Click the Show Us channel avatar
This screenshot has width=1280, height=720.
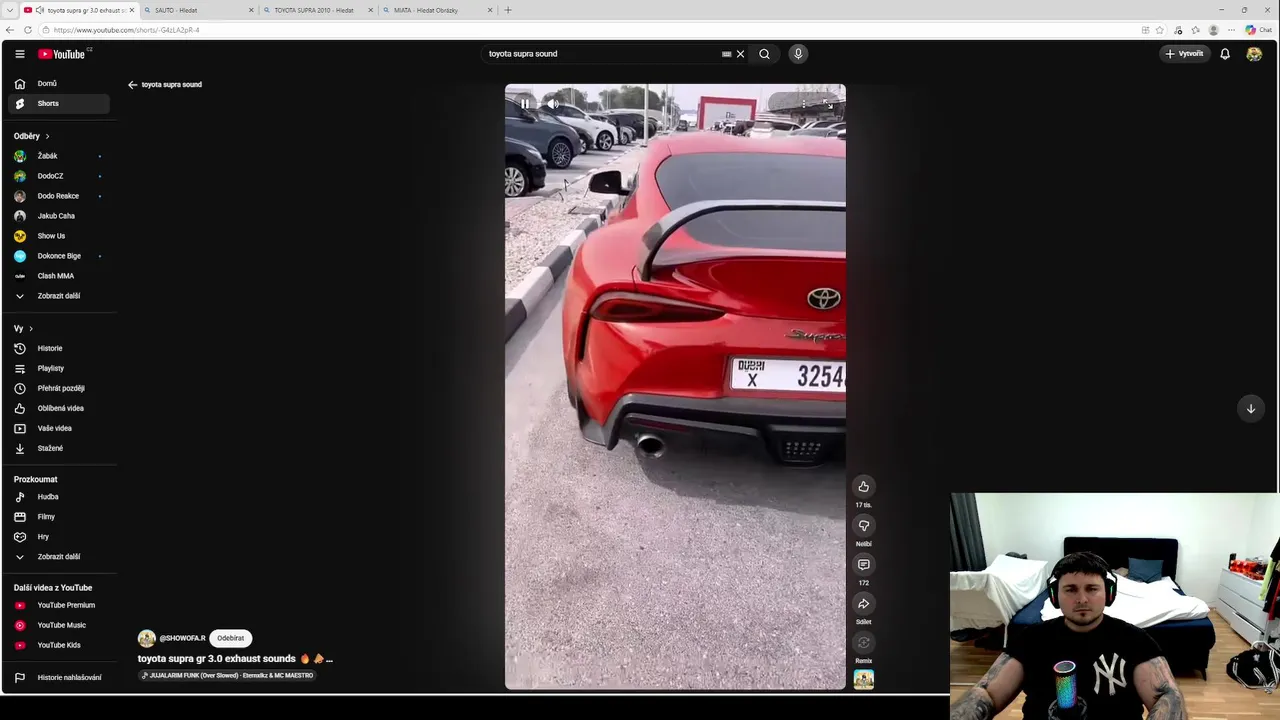[19, 236]
